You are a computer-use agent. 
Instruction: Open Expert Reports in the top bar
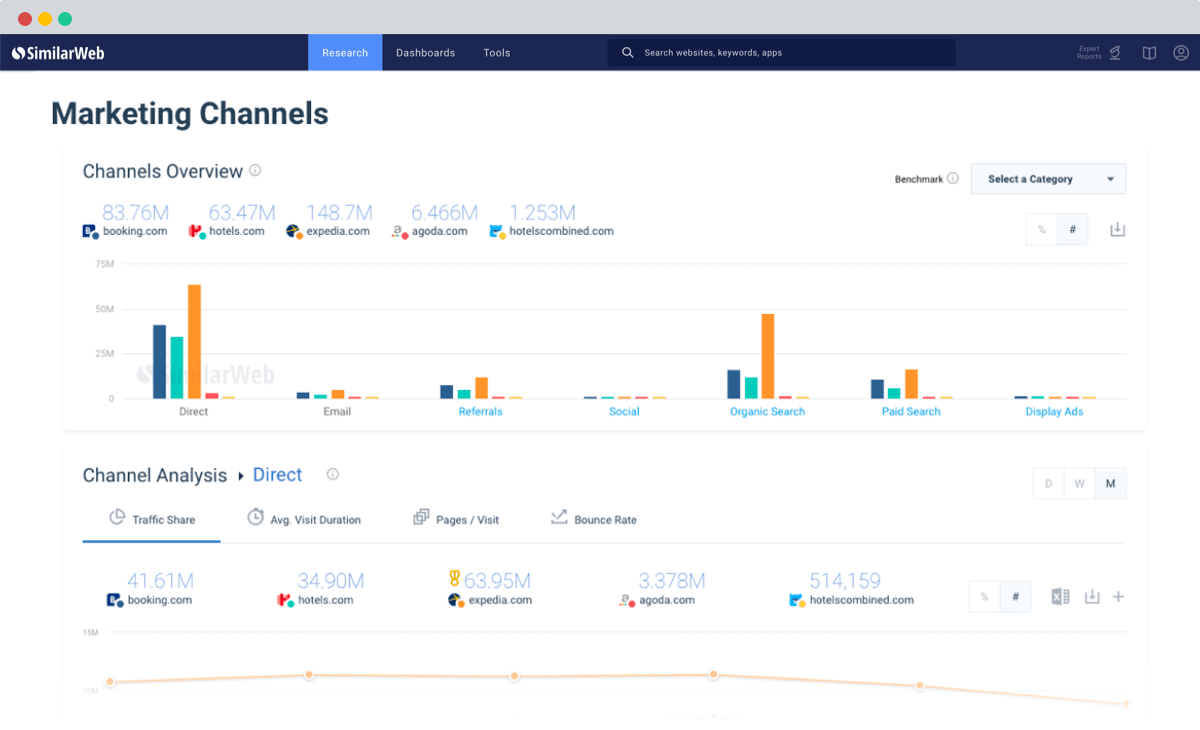tap(1098, 53)
